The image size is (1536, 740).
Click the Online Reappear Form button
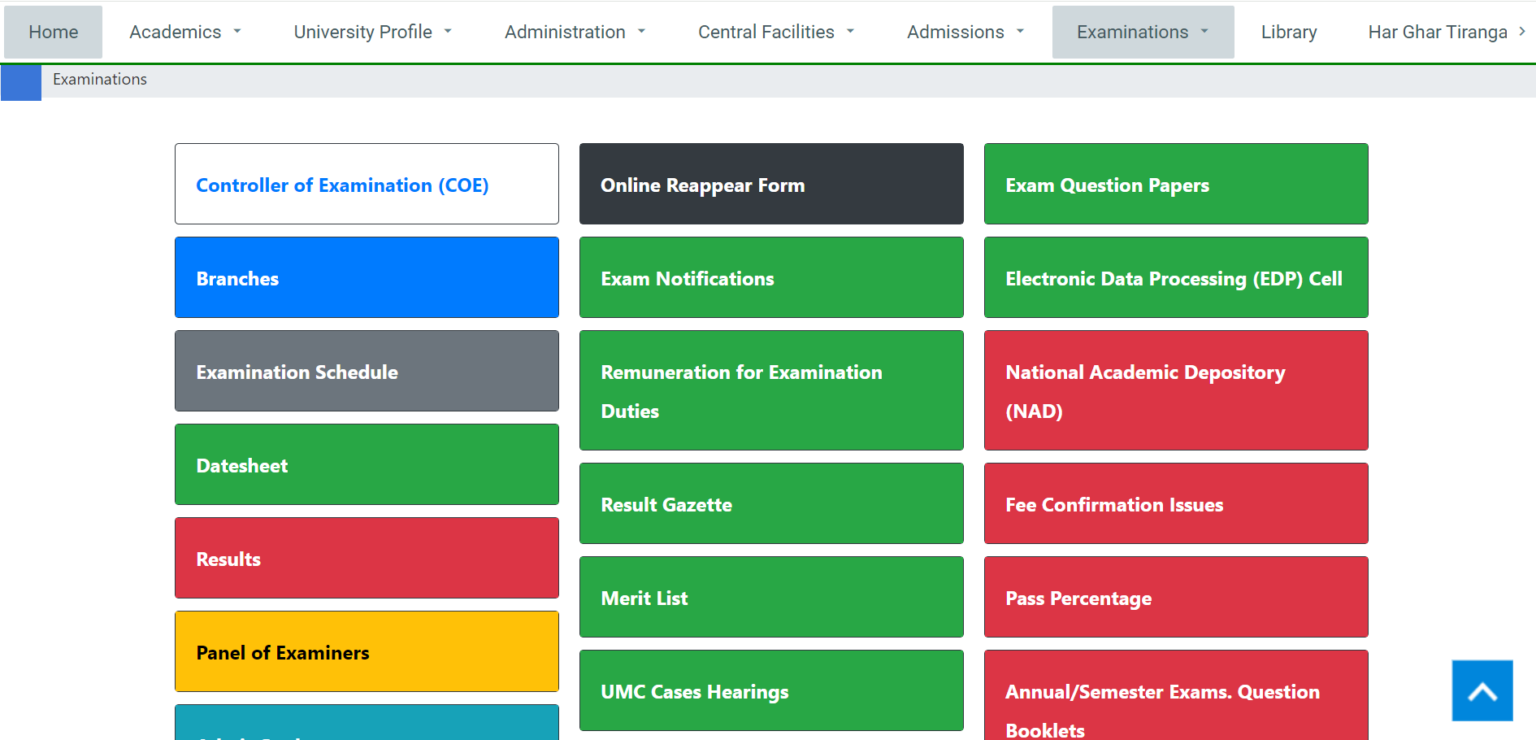tap(771, 184)
